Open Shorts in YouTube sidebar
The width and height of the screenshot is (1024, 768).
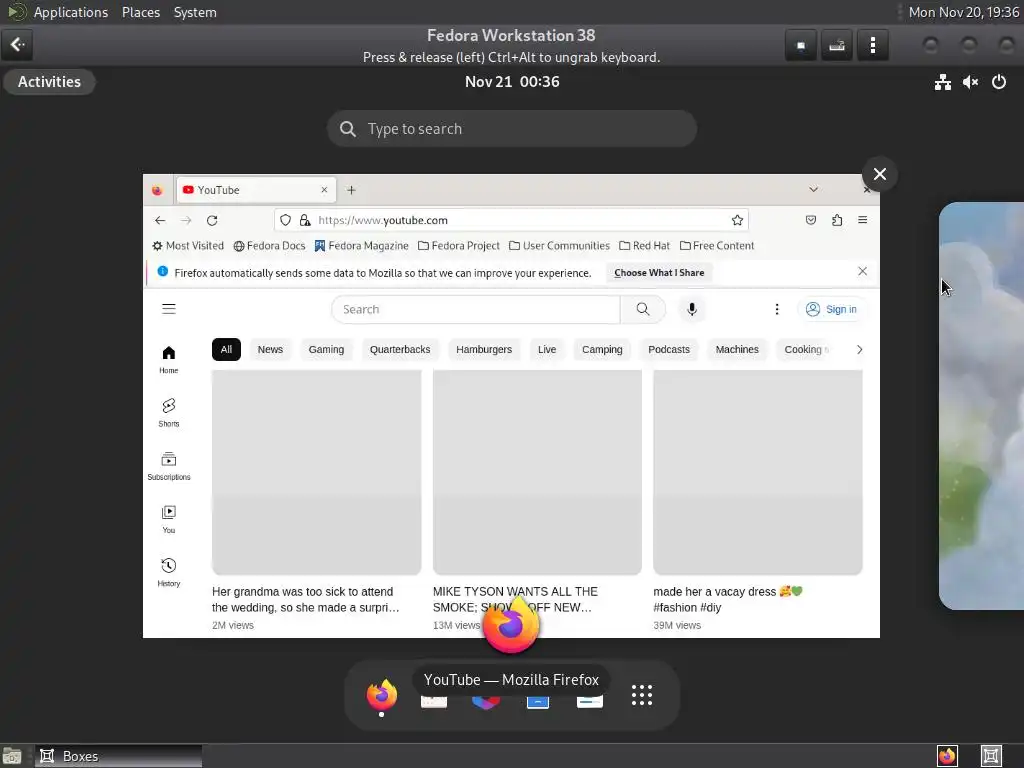click(168, 413)
